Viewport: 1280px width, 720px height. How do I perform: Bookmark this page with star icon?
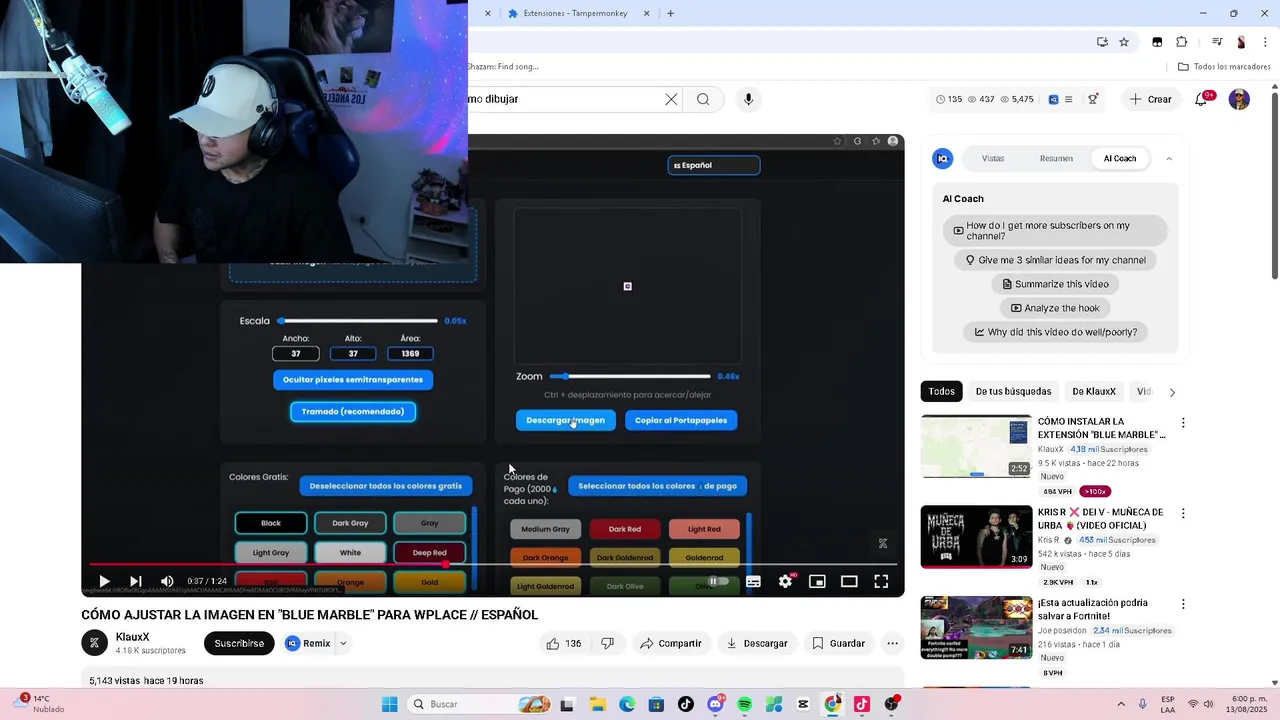click(x=1124, y=42)
